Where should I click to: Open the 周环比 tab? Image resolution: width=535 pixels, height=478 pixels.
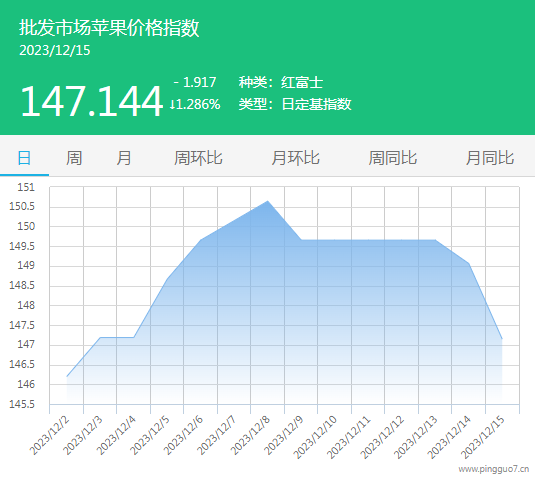click(x=198, y=158)
